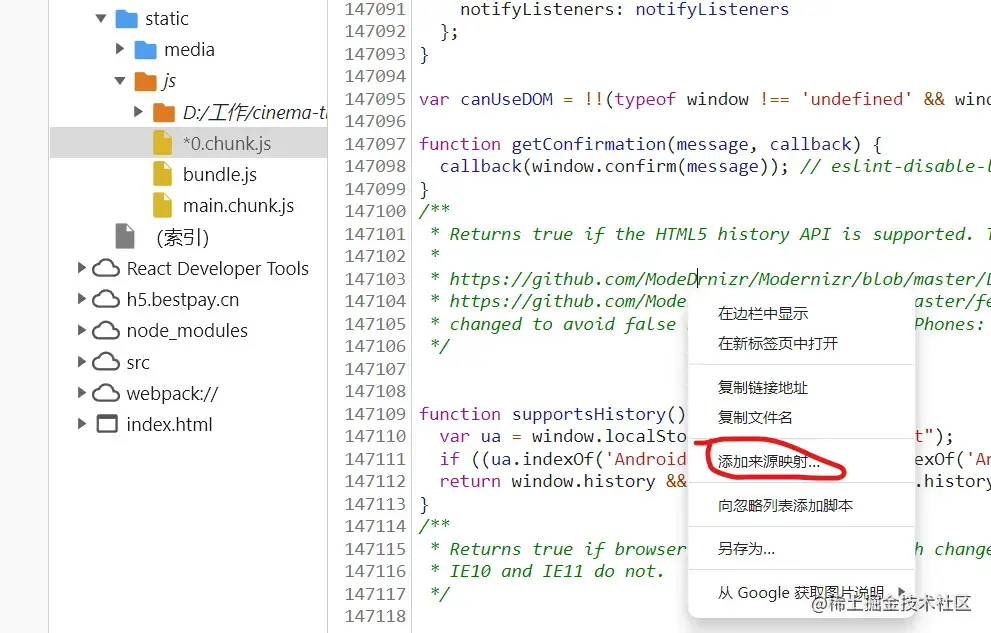This screenshot has height=633, width=991.
Task: Click line number 147095 in gutter
Action: [375, 99]
